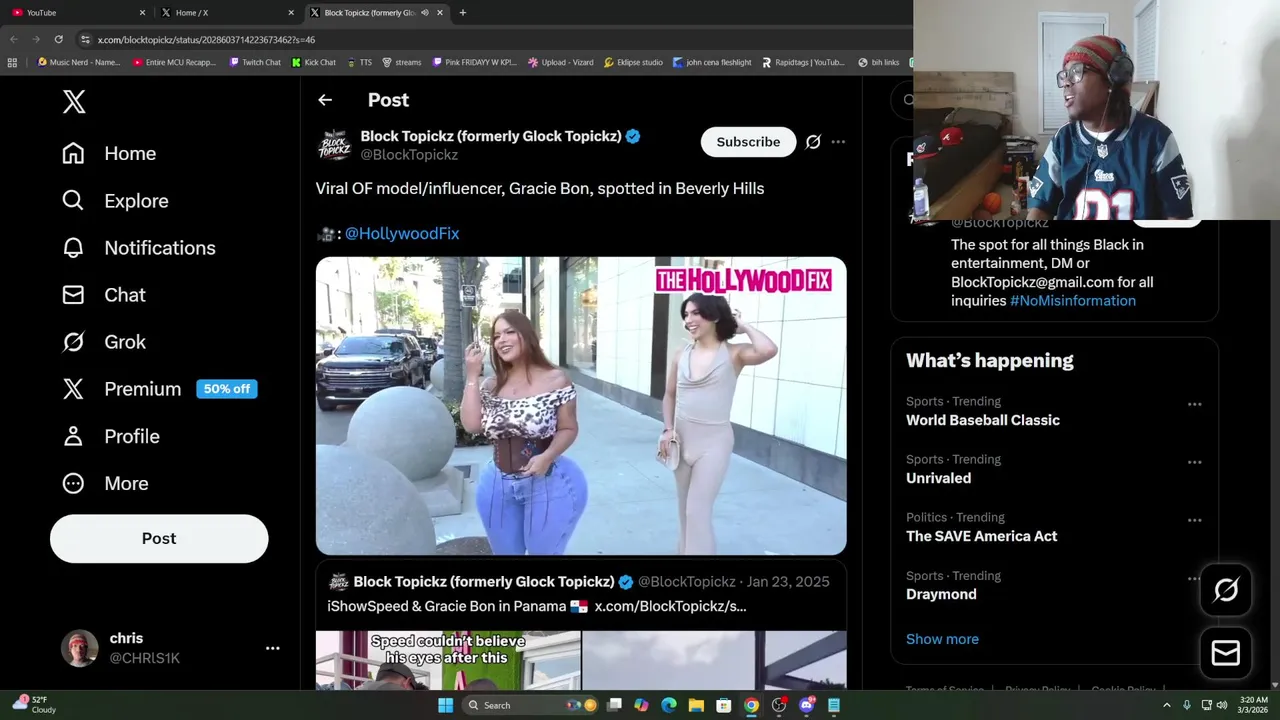Open Profile from the sidebar

click(111, 436)
